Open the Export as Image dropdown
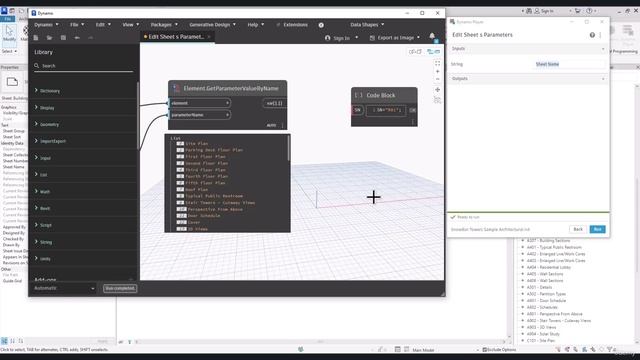Viewport: 640px width, 360px height. coord(395,38)
